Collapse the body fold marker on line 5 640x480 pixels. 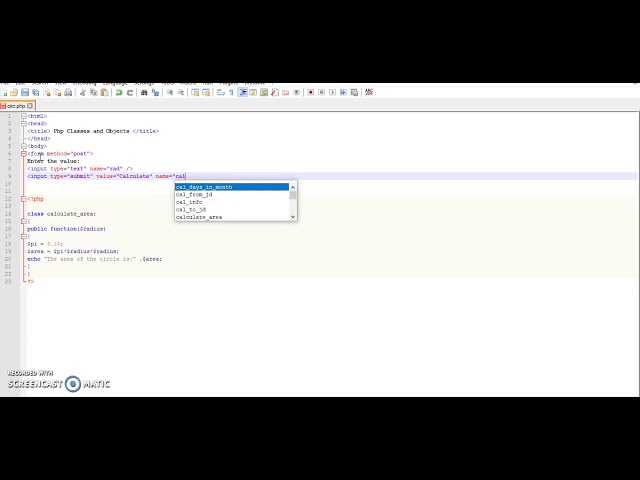pyautogui.click(x=24, y=146)
